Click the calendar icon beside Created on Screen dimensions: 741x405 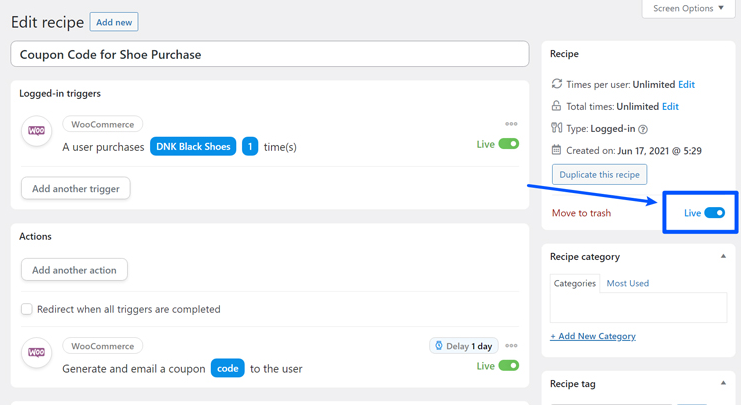coord(557,150)
